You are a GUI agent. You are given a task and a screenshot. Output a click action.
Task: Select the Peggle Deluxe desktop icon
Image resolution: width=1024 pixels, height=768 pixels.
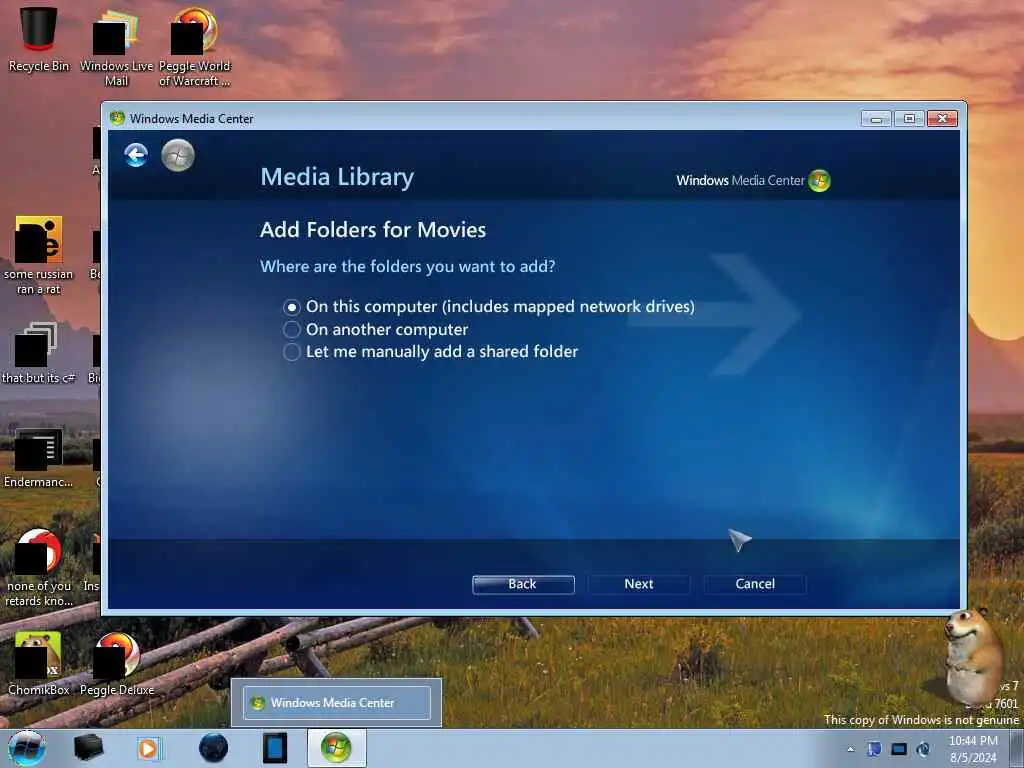point(117,663)
